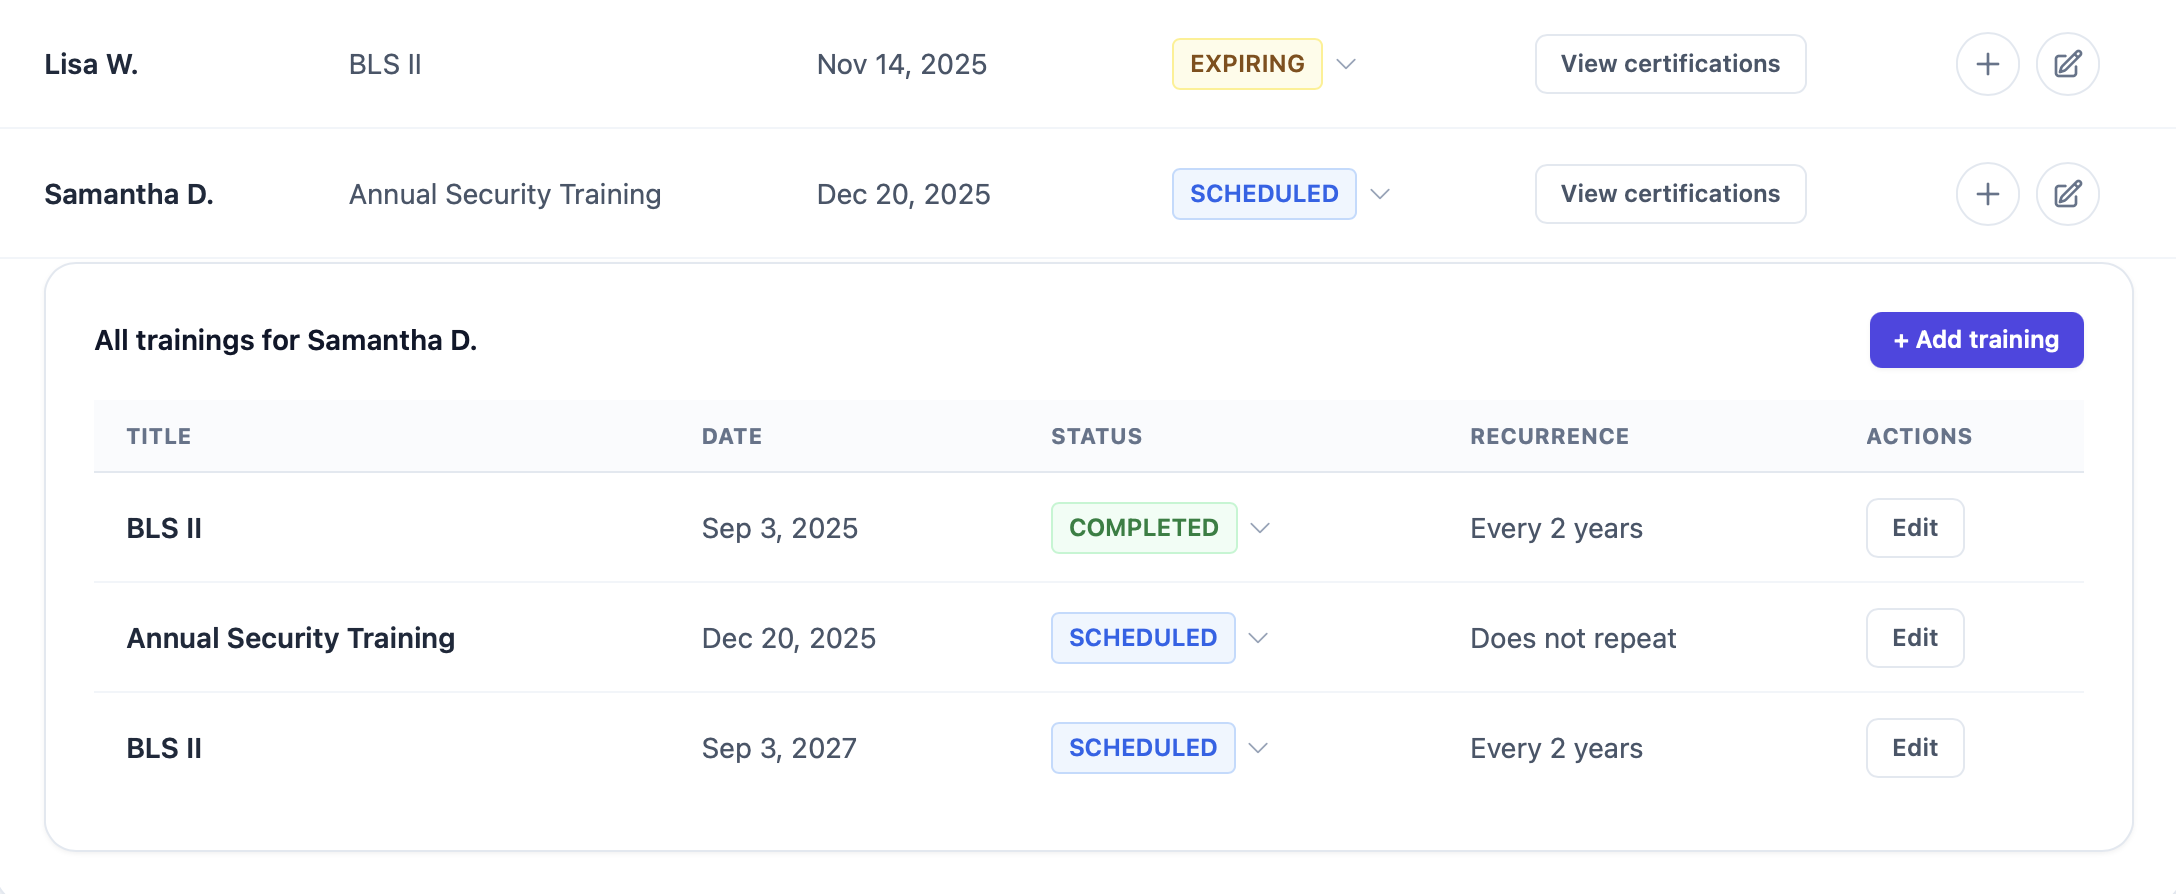Screen dimensions: 2176x894
Task: Click the EXPIRING status badge
Action: pyautogui.click(x=1247, y=64)
